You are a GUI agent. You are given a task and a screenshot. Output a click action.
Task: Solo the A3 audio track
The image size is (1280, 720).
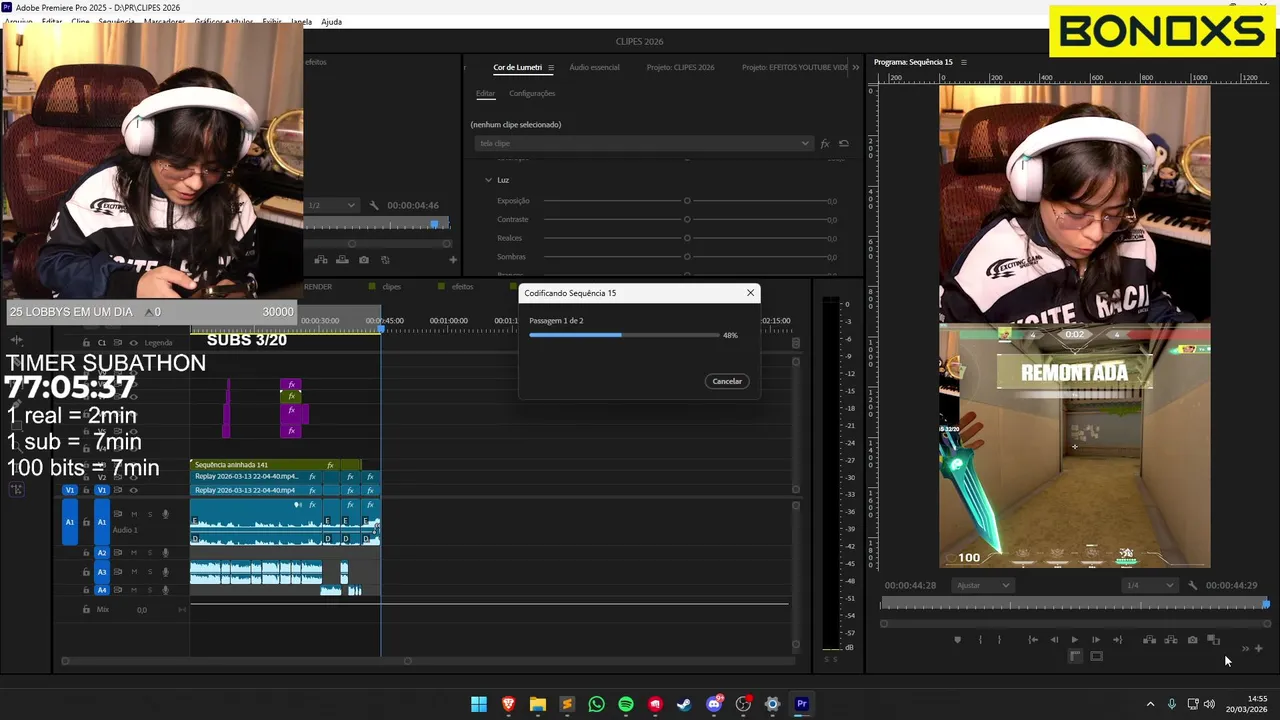[x=150, y=572]
